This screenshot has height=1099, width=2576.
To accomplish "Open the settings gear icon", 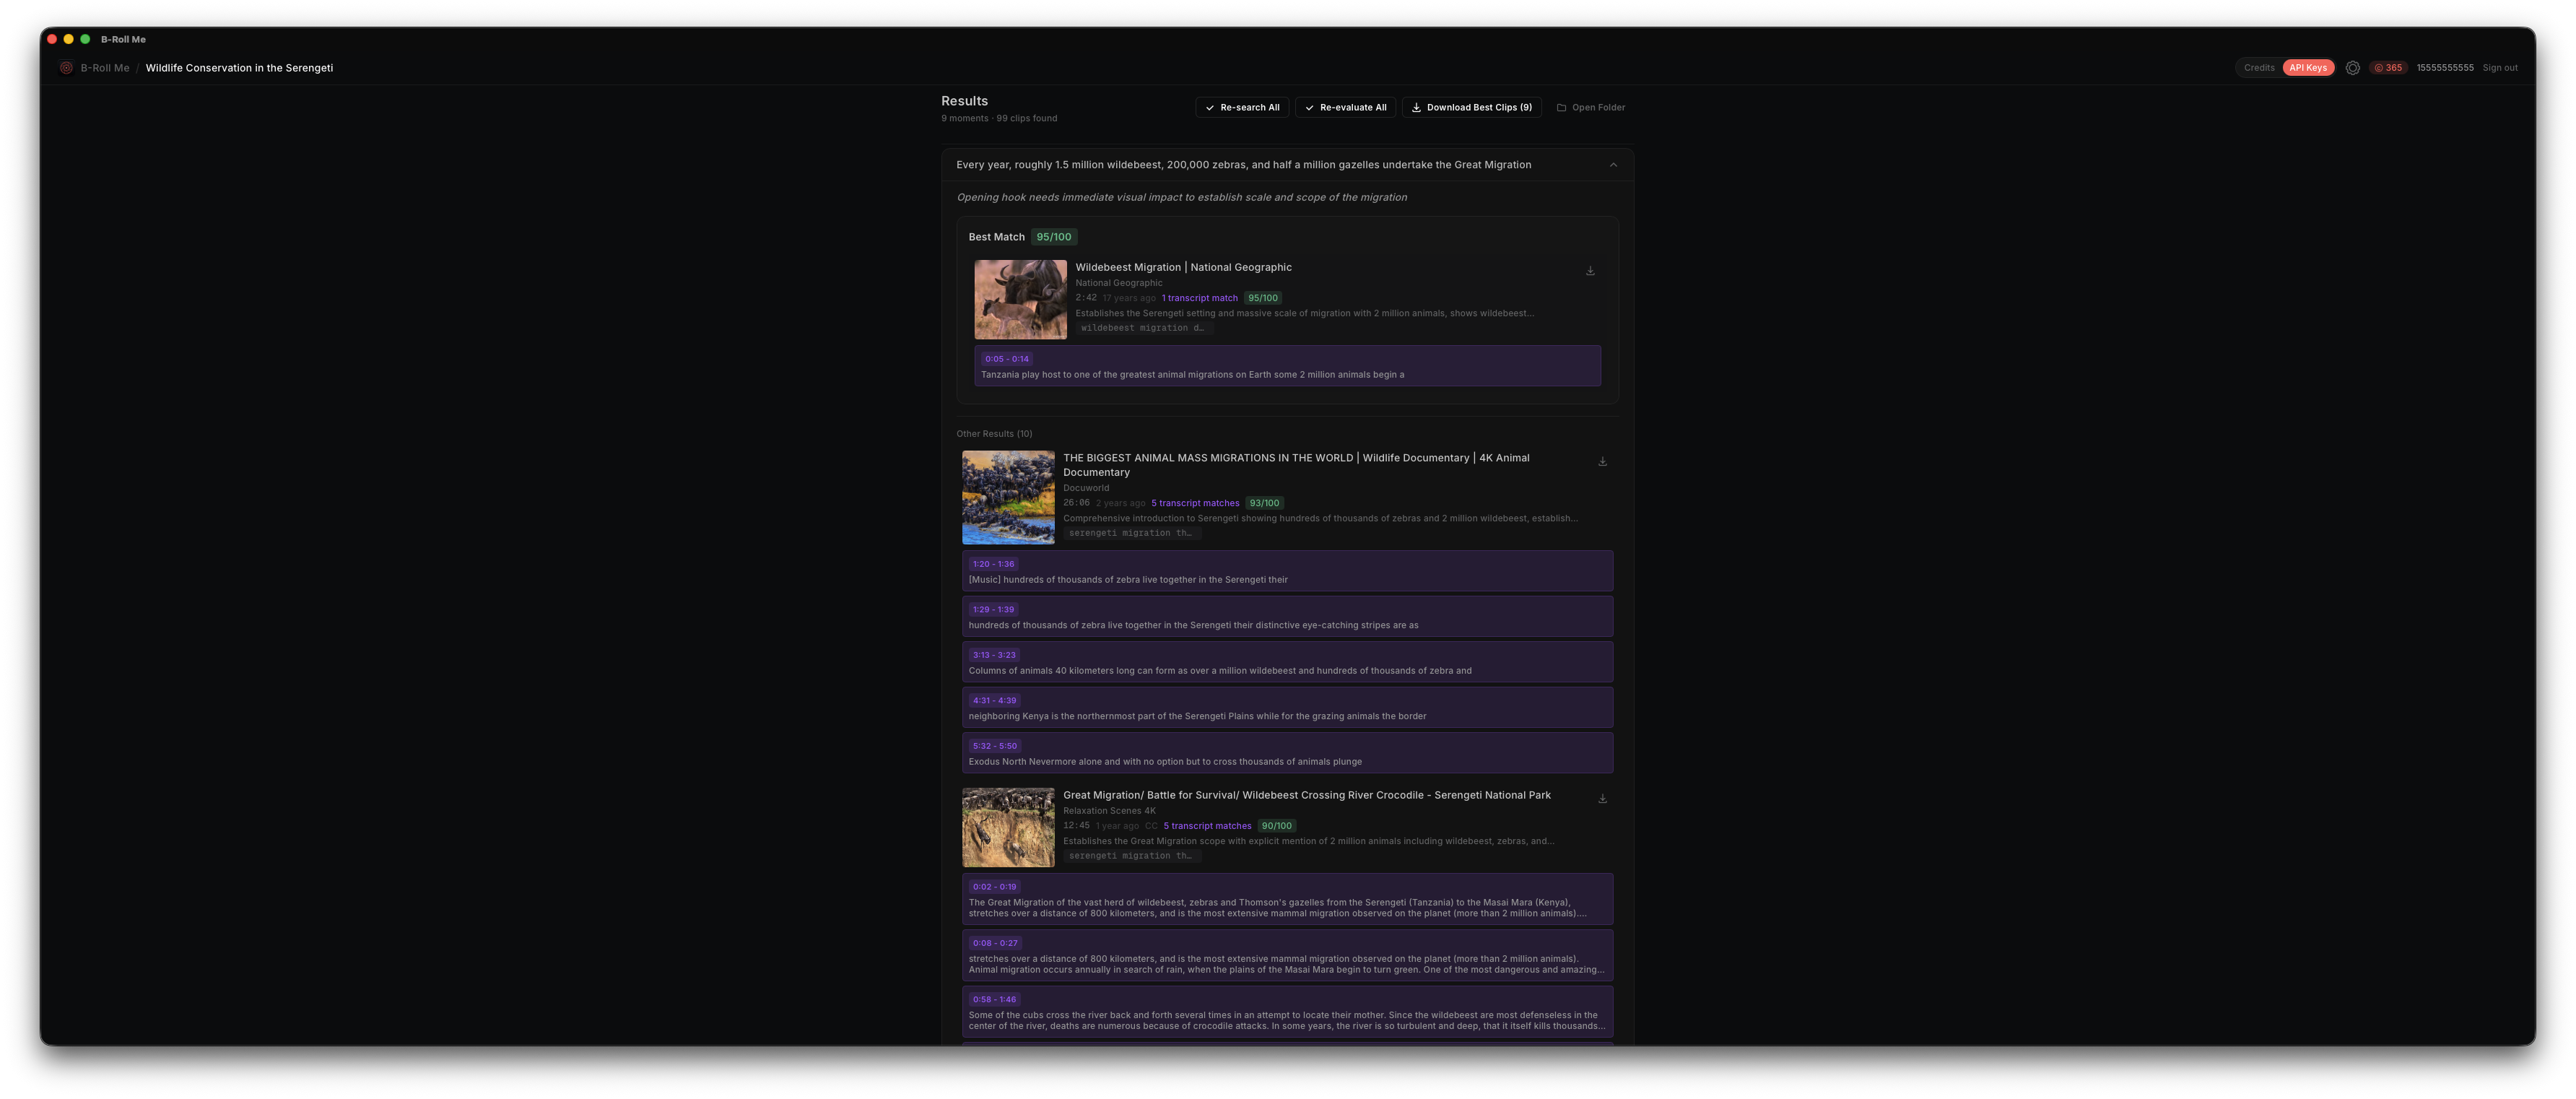I will pyautogui.click(x=2352, y=68).
